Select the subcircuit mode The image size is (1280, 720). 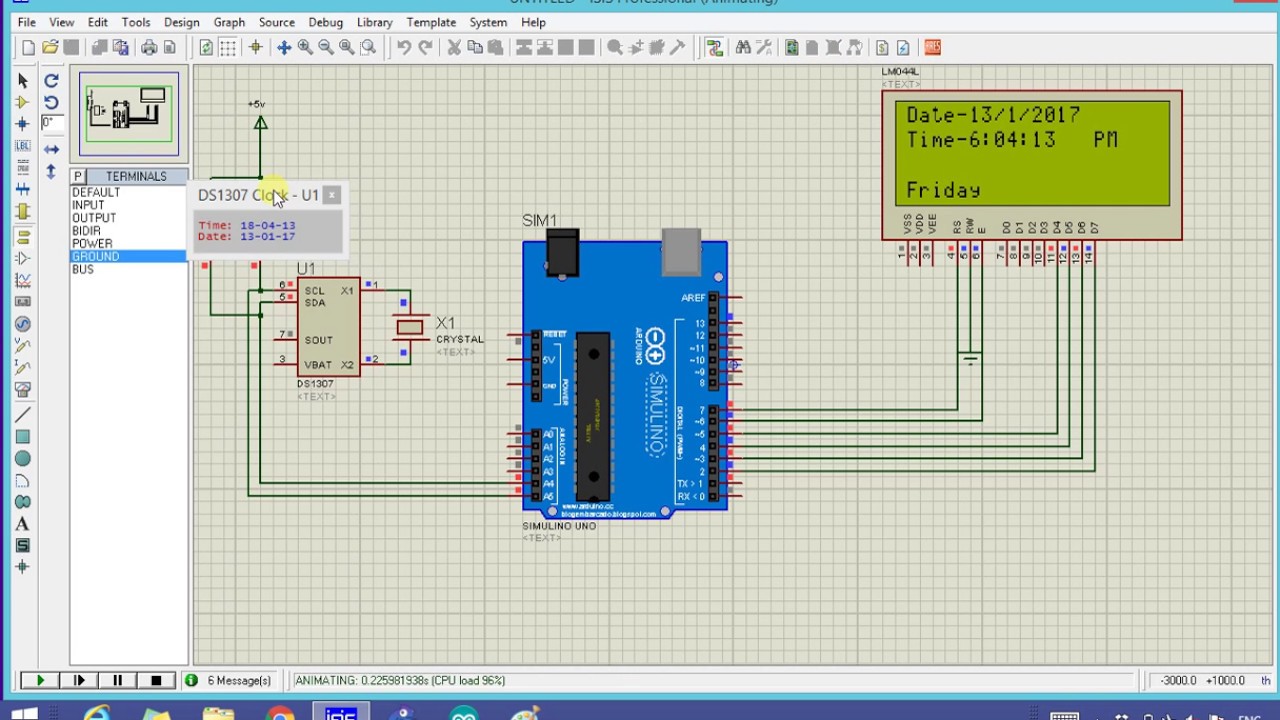pos(23,212)
